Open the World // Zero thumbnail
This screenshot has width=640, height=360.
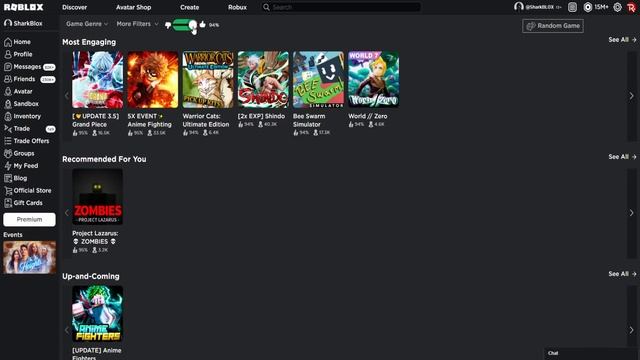tap(373, 80)
